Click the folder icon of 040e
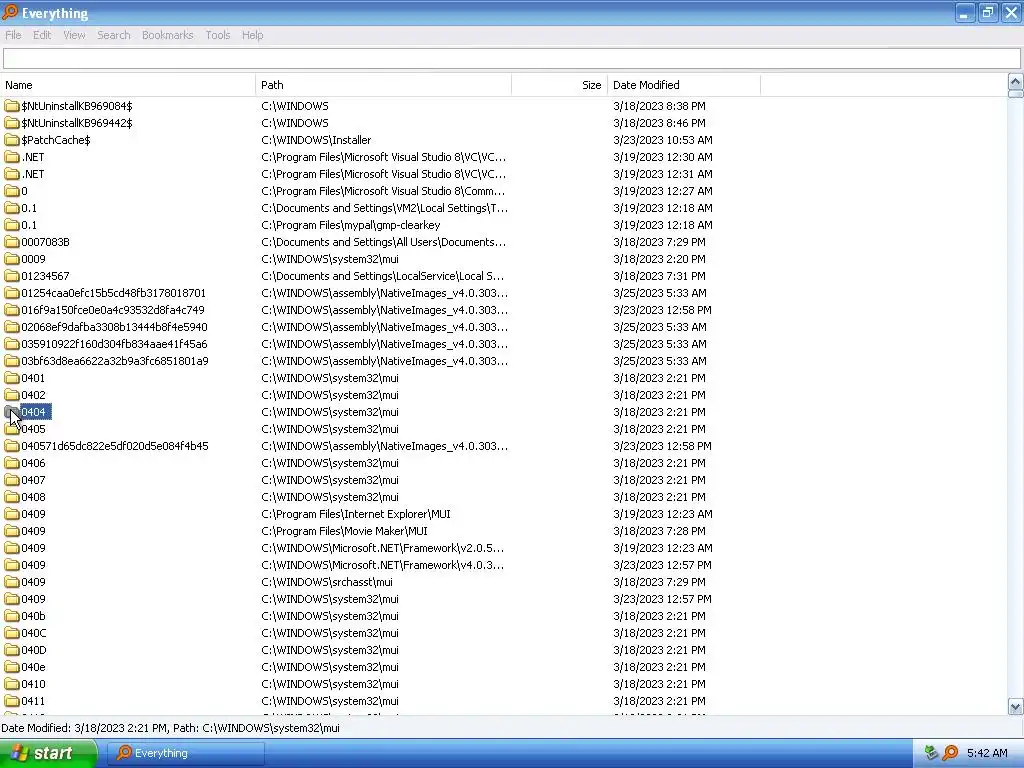 (x=12, y=667)
